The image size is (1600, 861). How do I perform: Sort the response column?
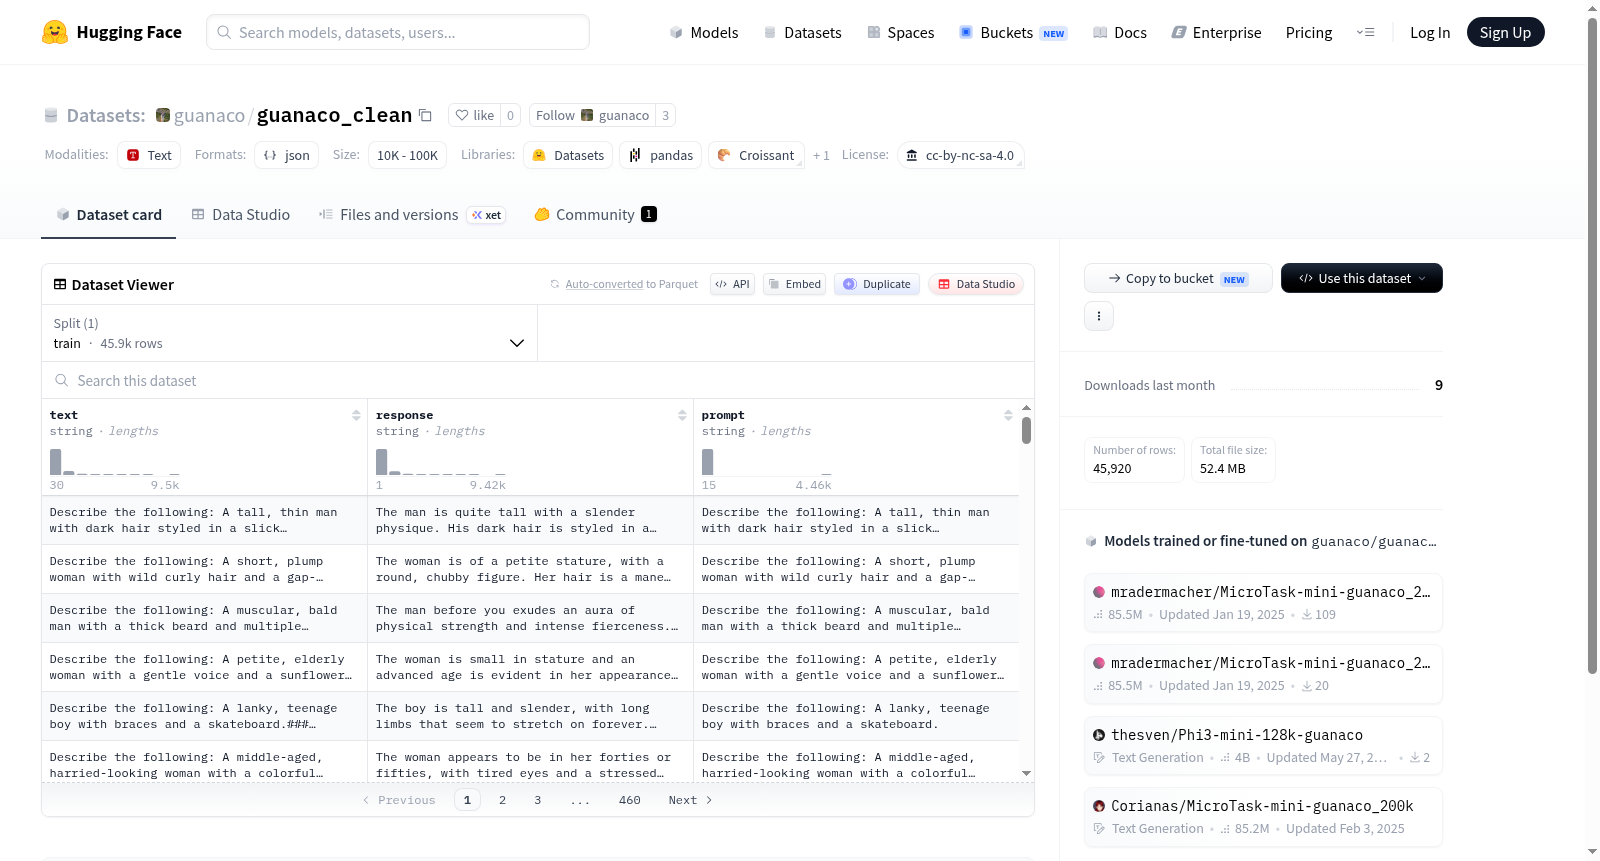coord(682,415)
